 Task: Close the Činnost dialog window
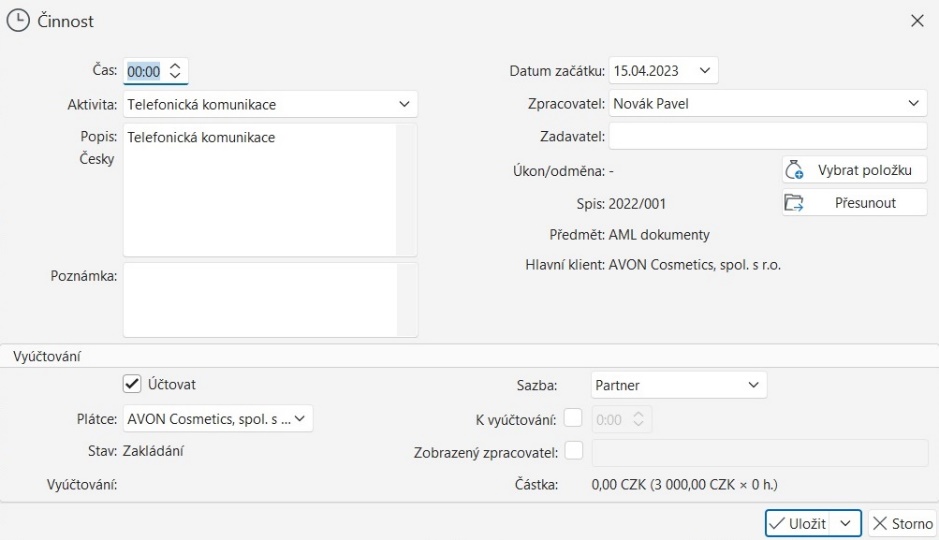(x=917, y=20)
